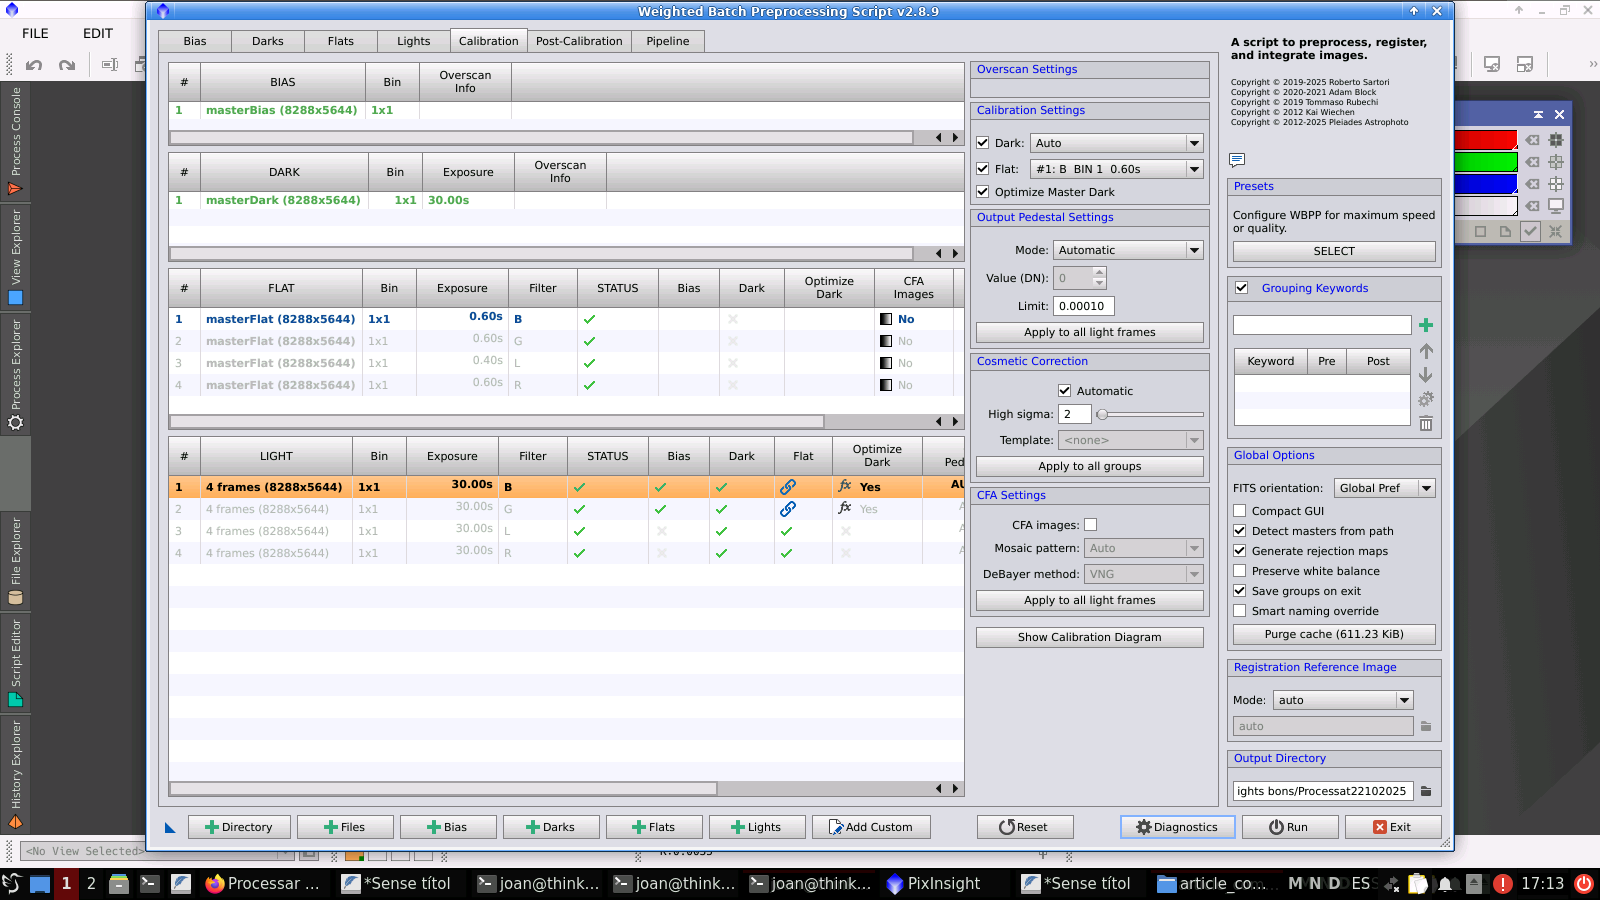Click the keyword settings gear icon

pyautogui.click(x=1426, y=399)
